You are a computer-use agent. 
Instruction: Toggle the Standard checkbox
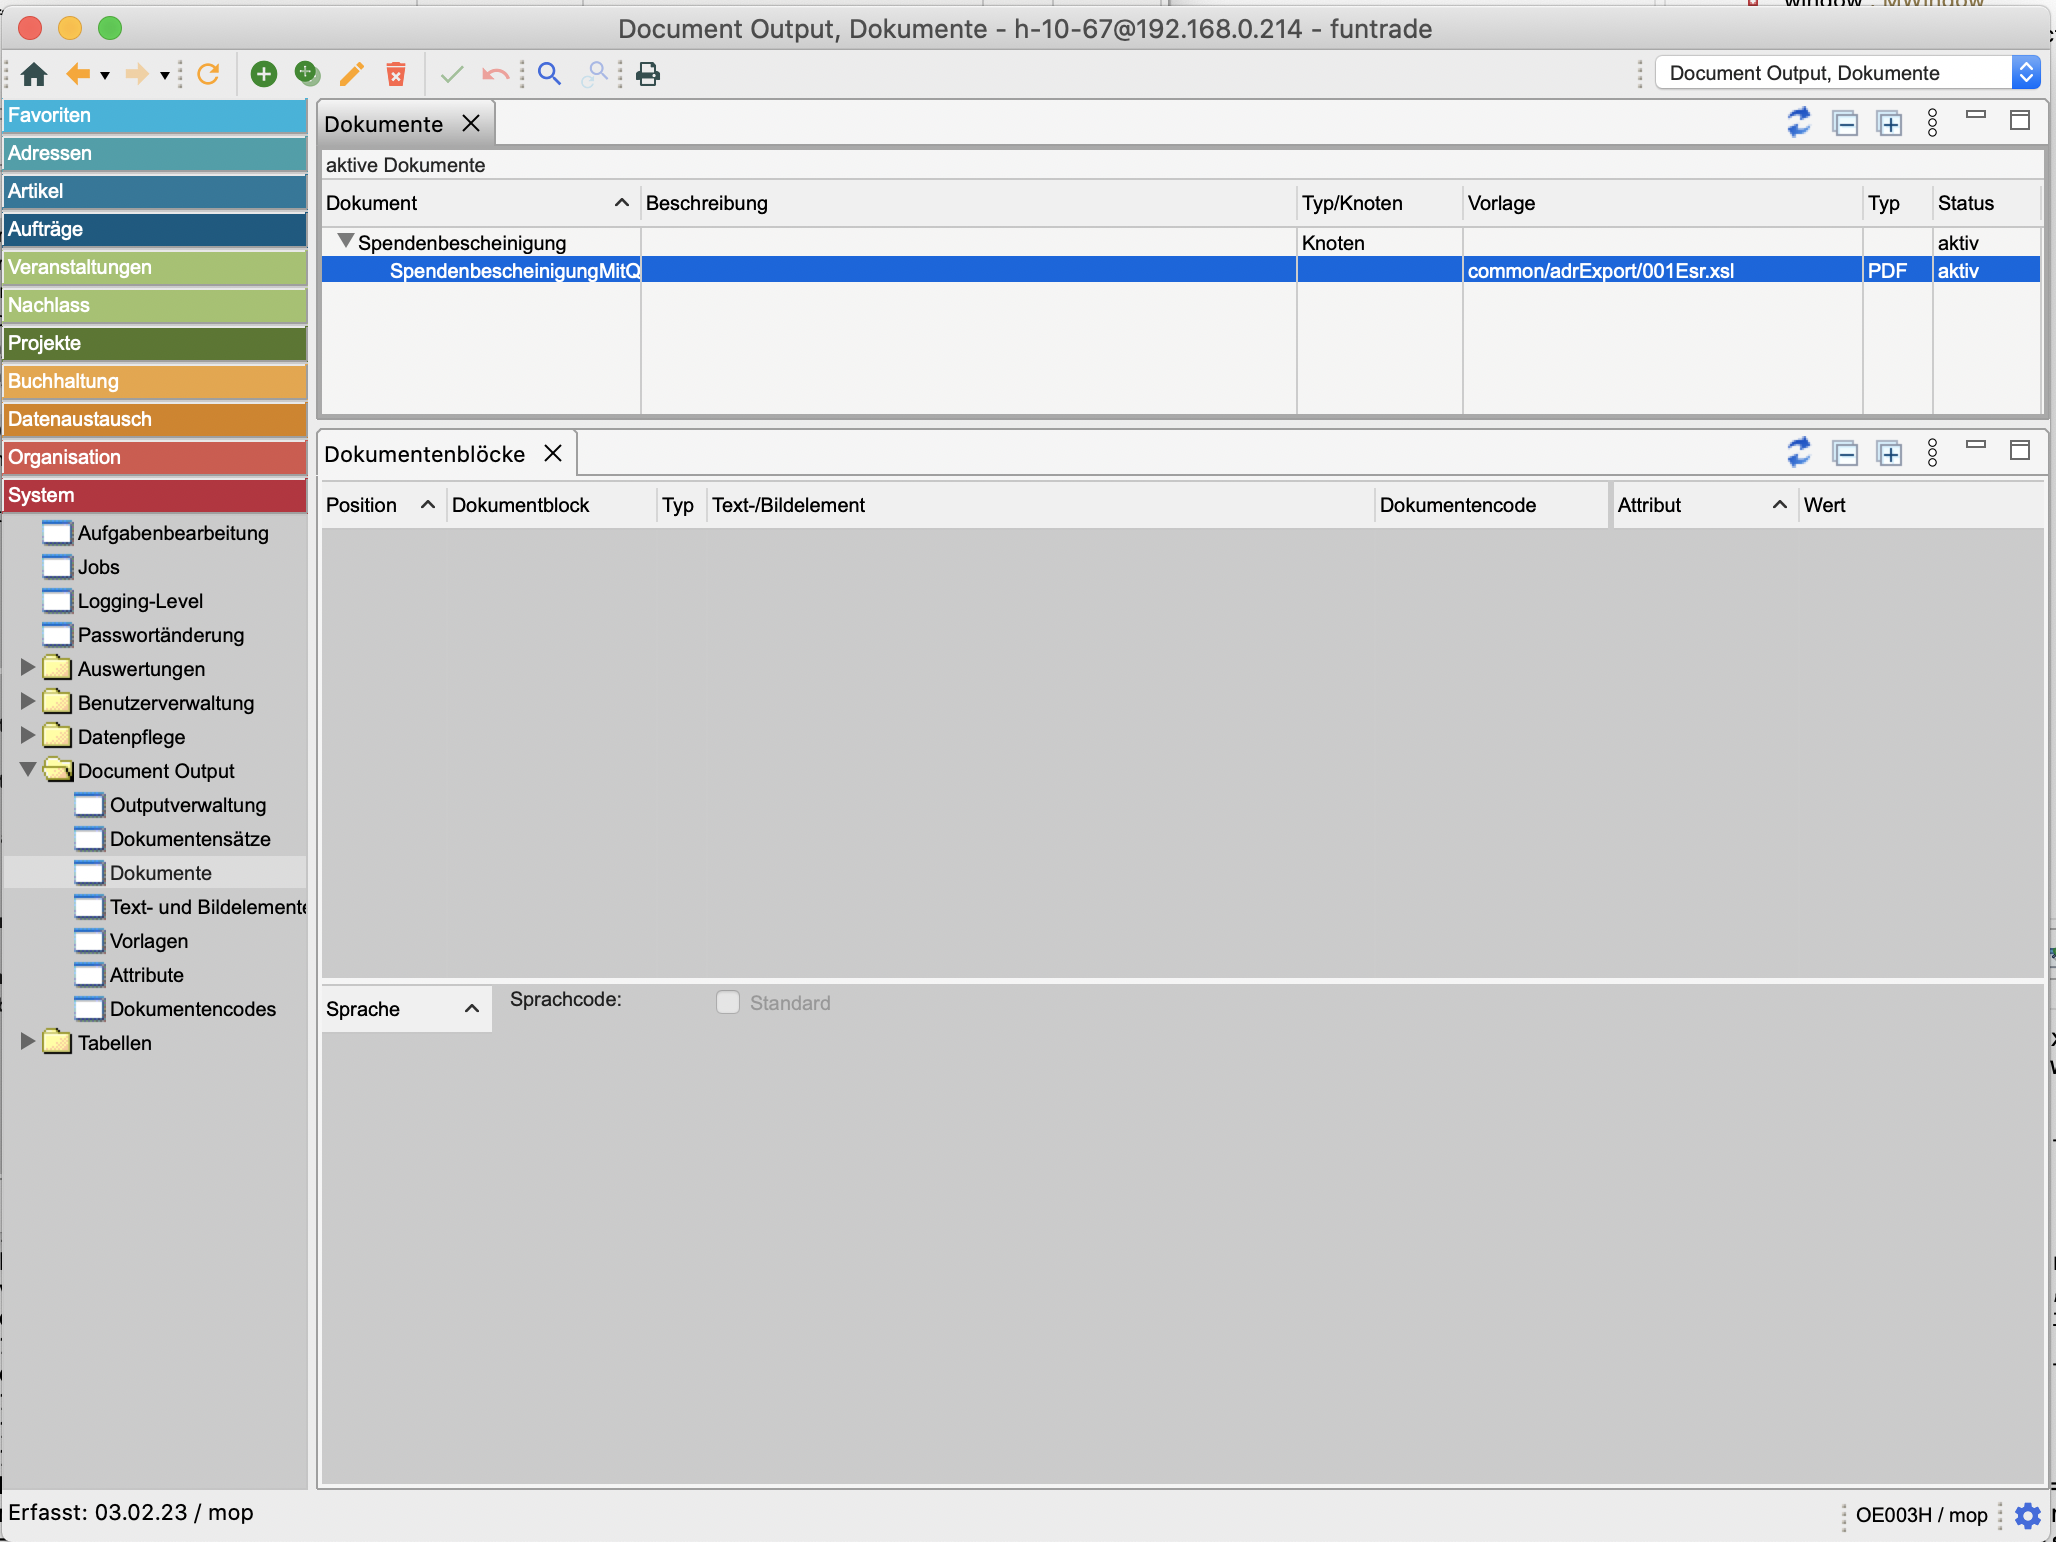click(728, 1002)
